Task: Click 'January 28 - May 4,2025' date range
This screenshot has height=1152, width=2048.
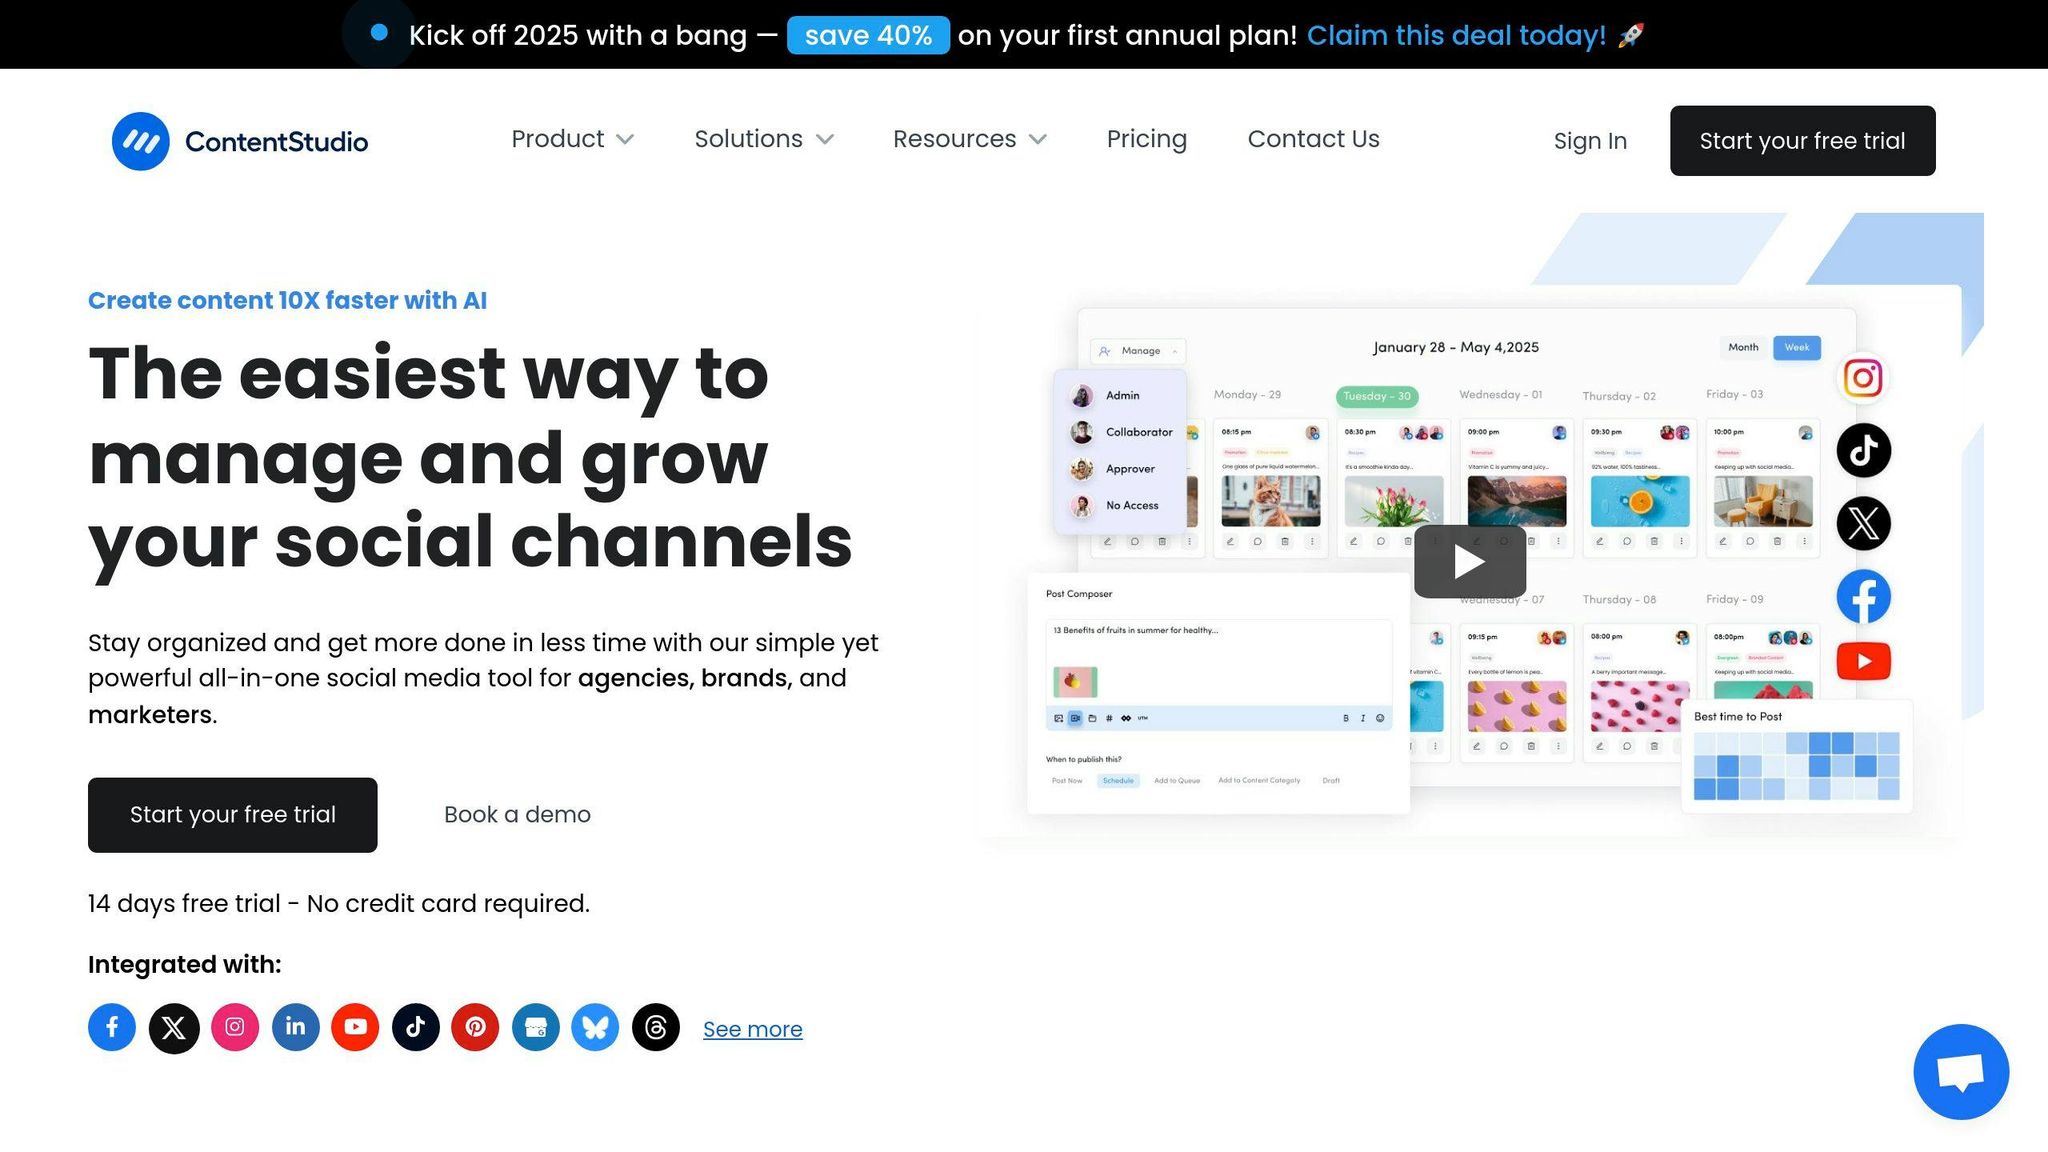Action: pyautogui.click(x=1456, y=347)
